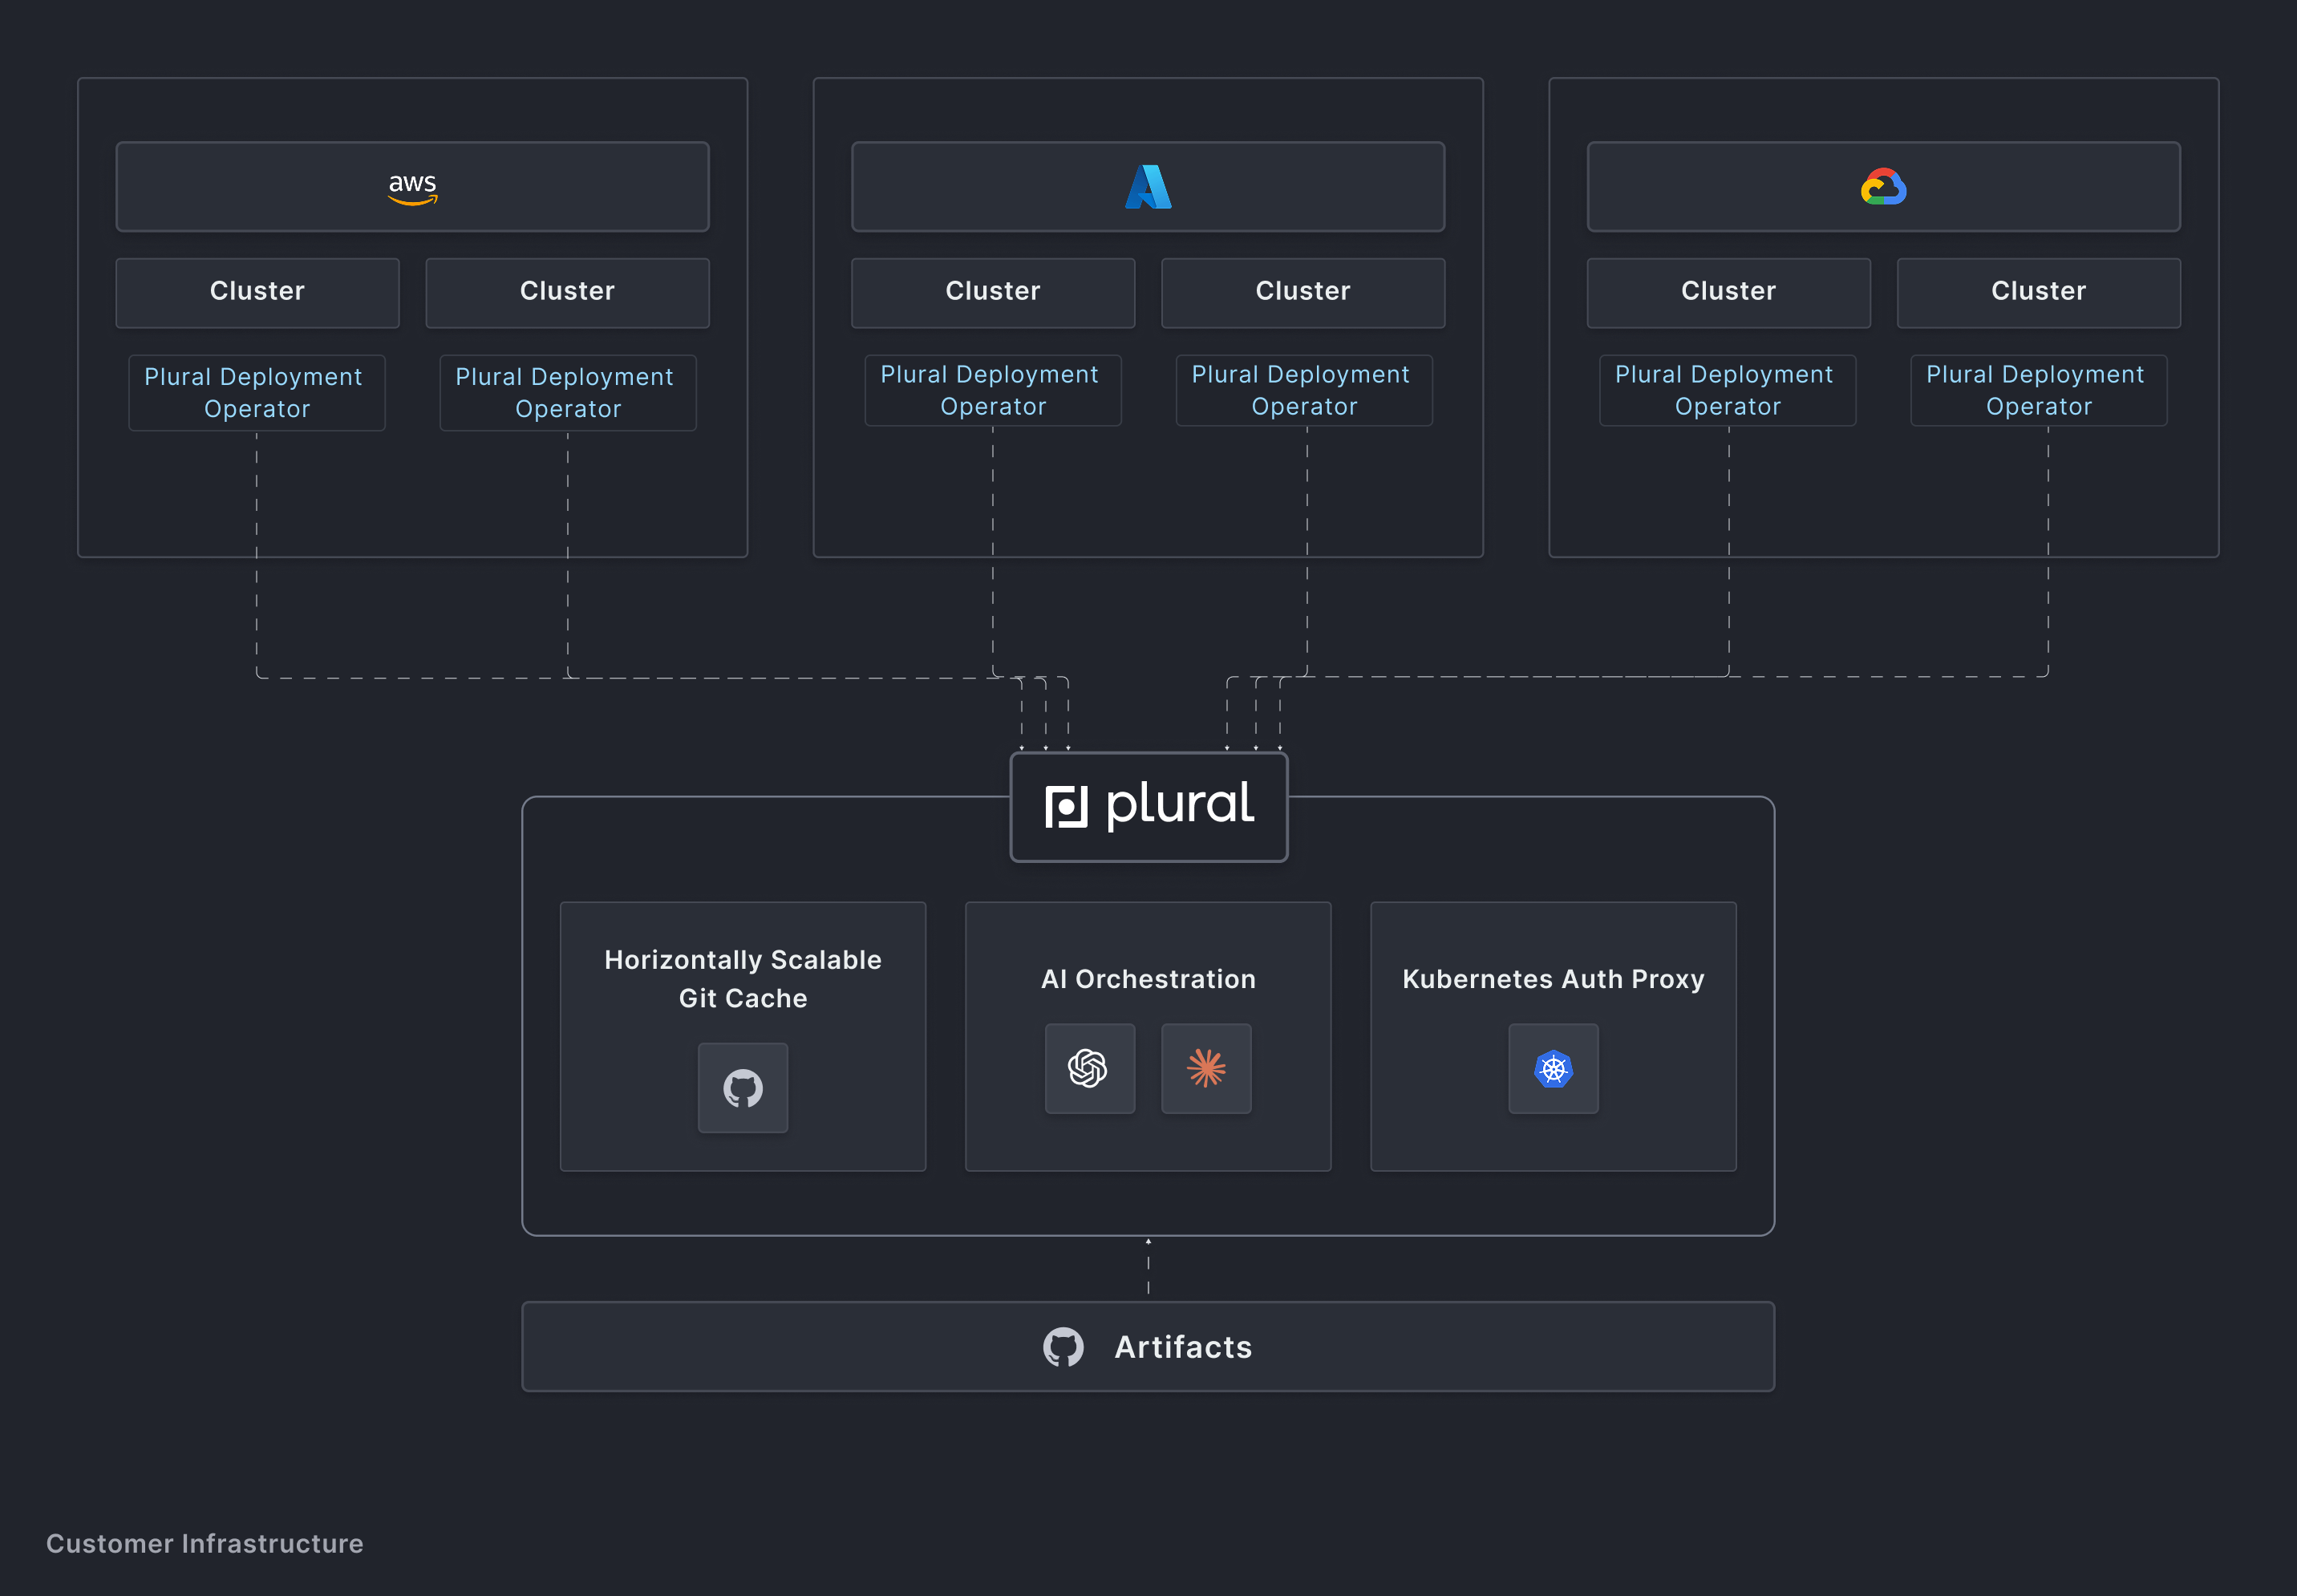Select the second Cluster box under AWS
Screen dimensions: 2297x1596
click(x=567, y=293)
